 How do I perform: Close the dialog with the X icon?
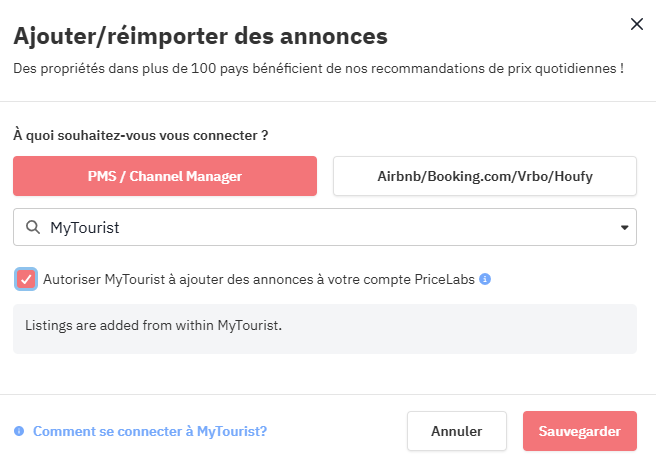pyautogui.click(x=636, y=24)
